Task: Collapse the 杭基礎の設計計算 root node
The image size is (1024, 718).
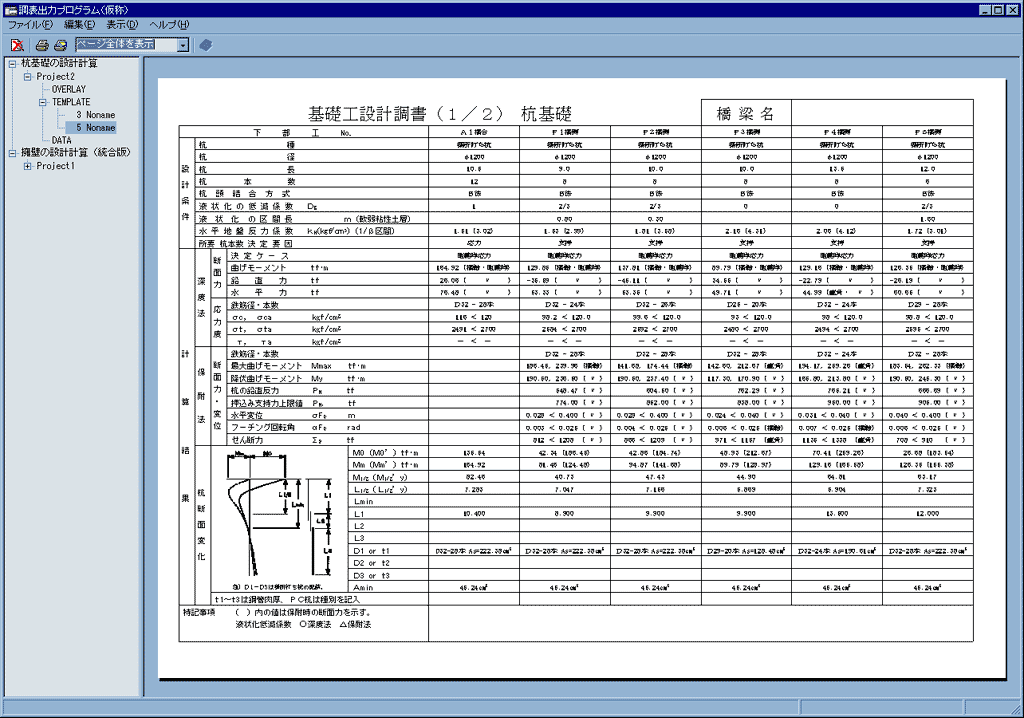Action: pyautogui.click(x=12, y=63)
